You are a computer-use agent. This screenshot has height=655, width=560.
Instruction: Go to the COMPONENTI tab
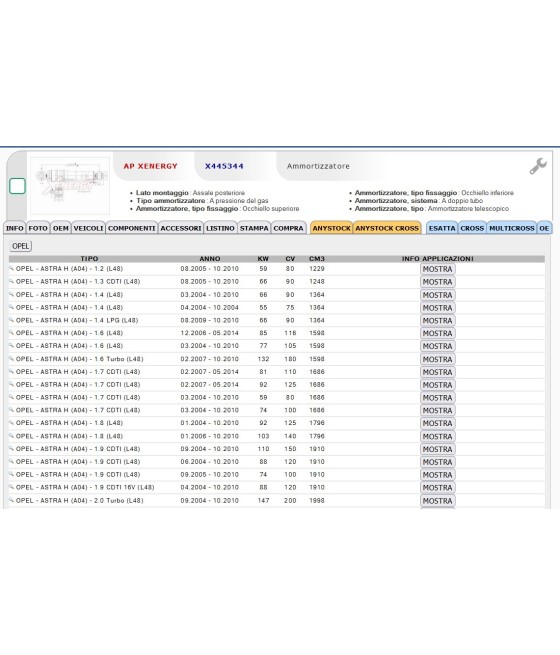coord(132,228)
